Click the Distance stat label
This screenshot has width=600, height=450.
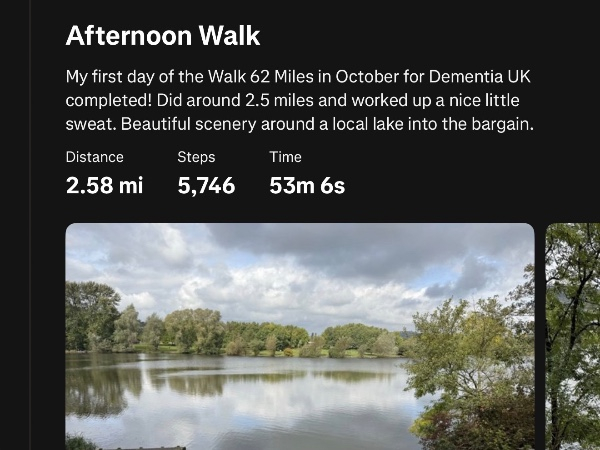(x=95, y=157)
